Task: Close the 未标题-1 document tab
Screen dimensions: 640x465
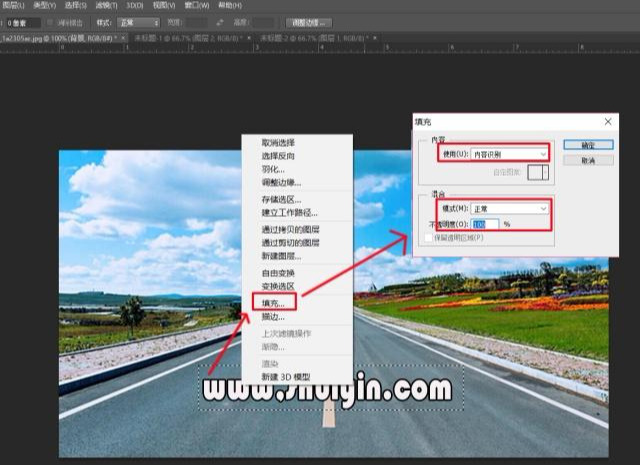Action: point(249,38)
